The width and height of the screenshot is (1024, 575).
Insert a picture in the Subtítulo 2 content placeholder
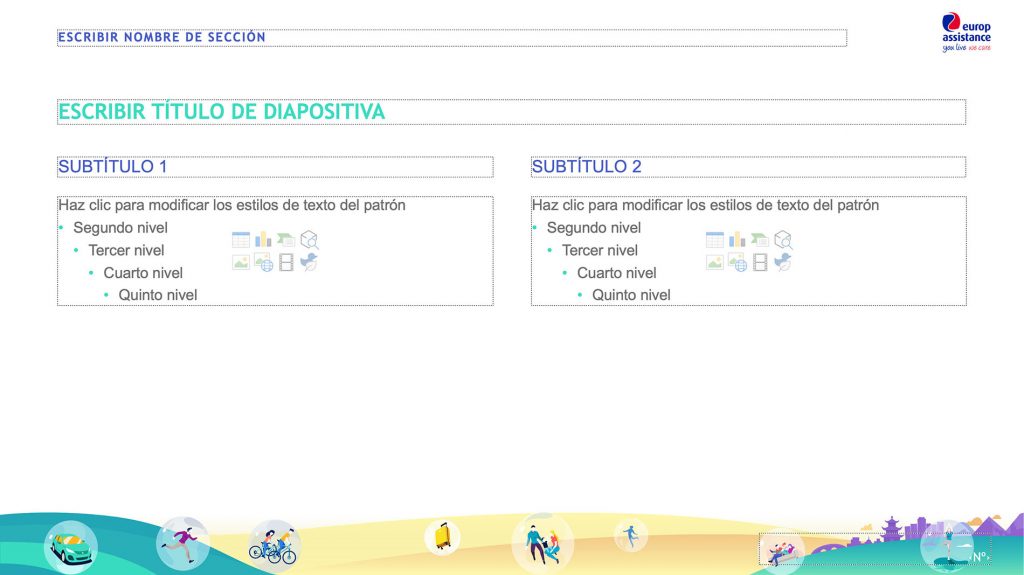point(714,263)
